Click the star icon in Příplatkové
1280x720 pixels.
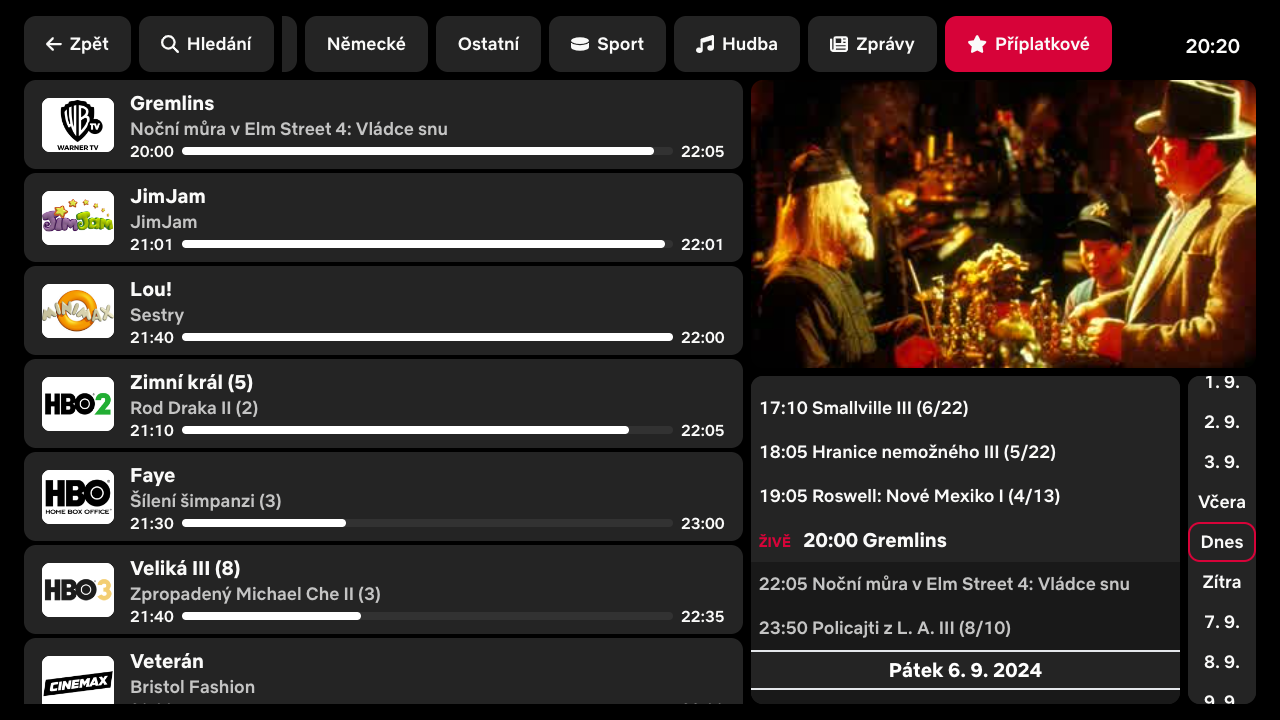click(977, 44)
